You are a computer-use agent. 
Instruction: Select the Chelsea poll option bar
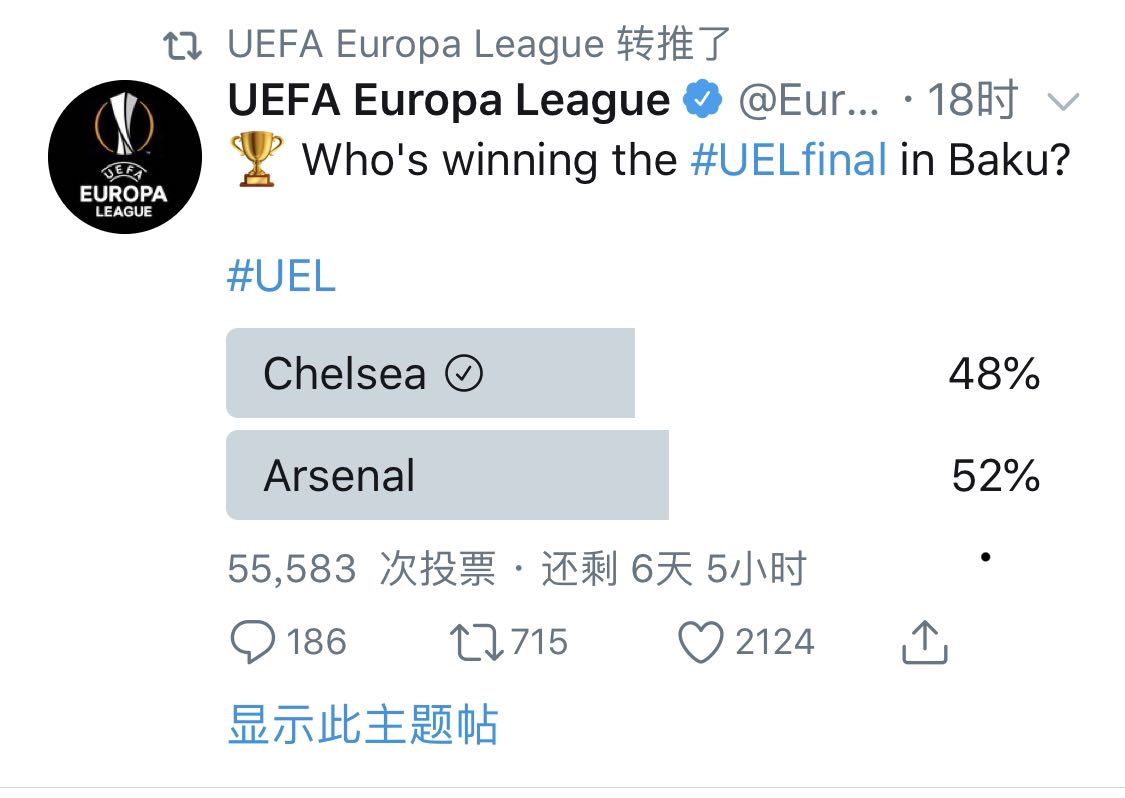click(430, 373)
